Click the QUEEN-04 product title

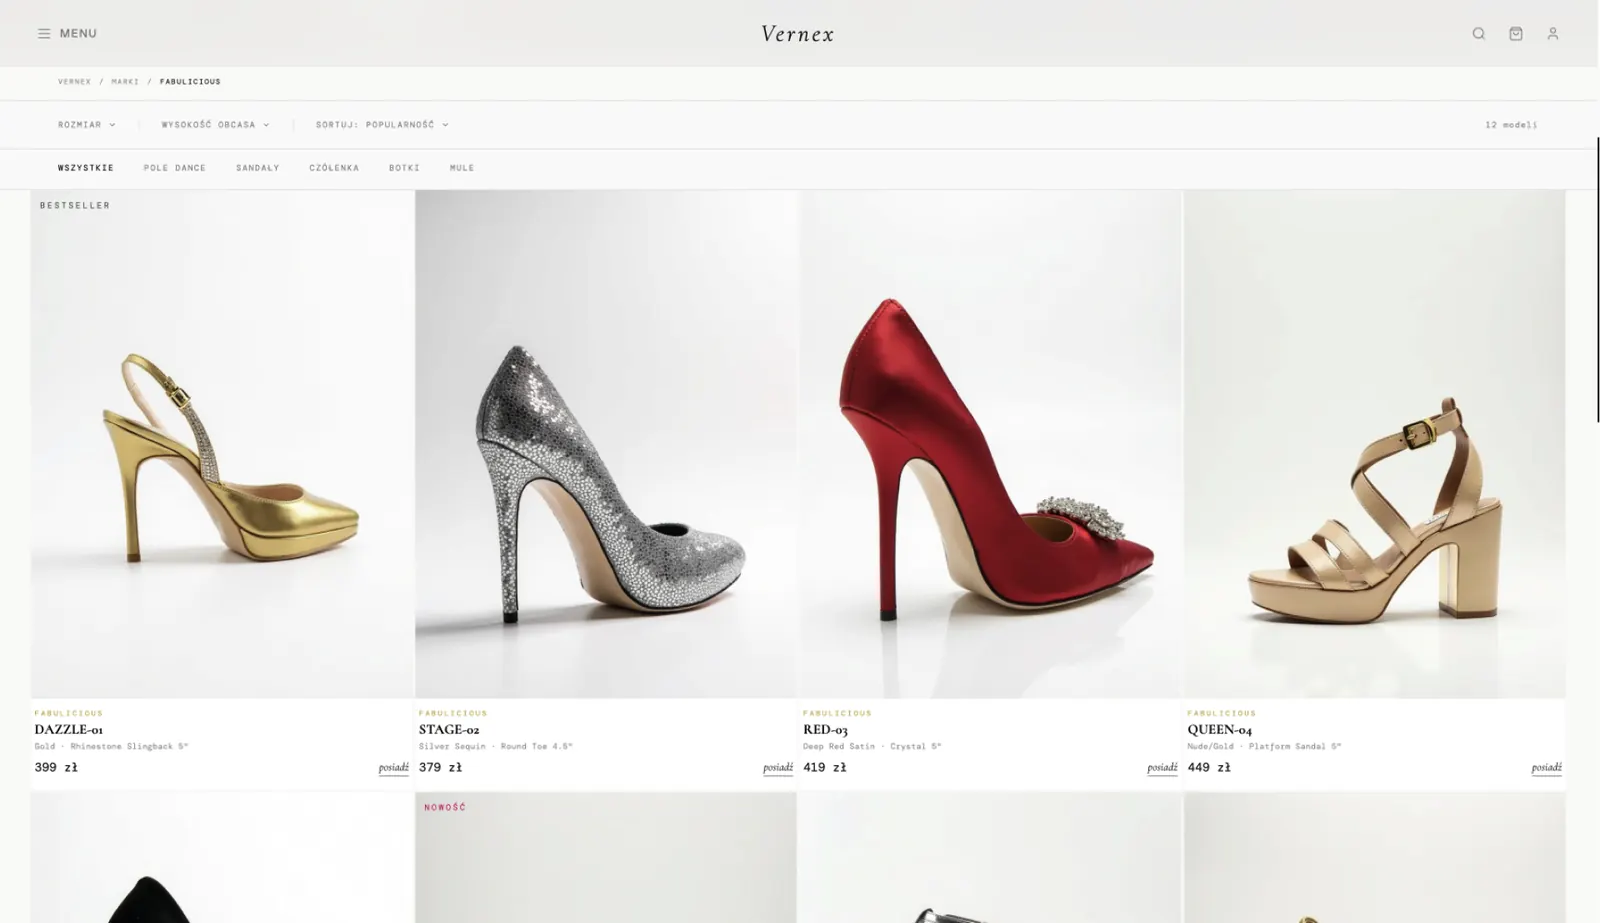[x=1219, y=730]
